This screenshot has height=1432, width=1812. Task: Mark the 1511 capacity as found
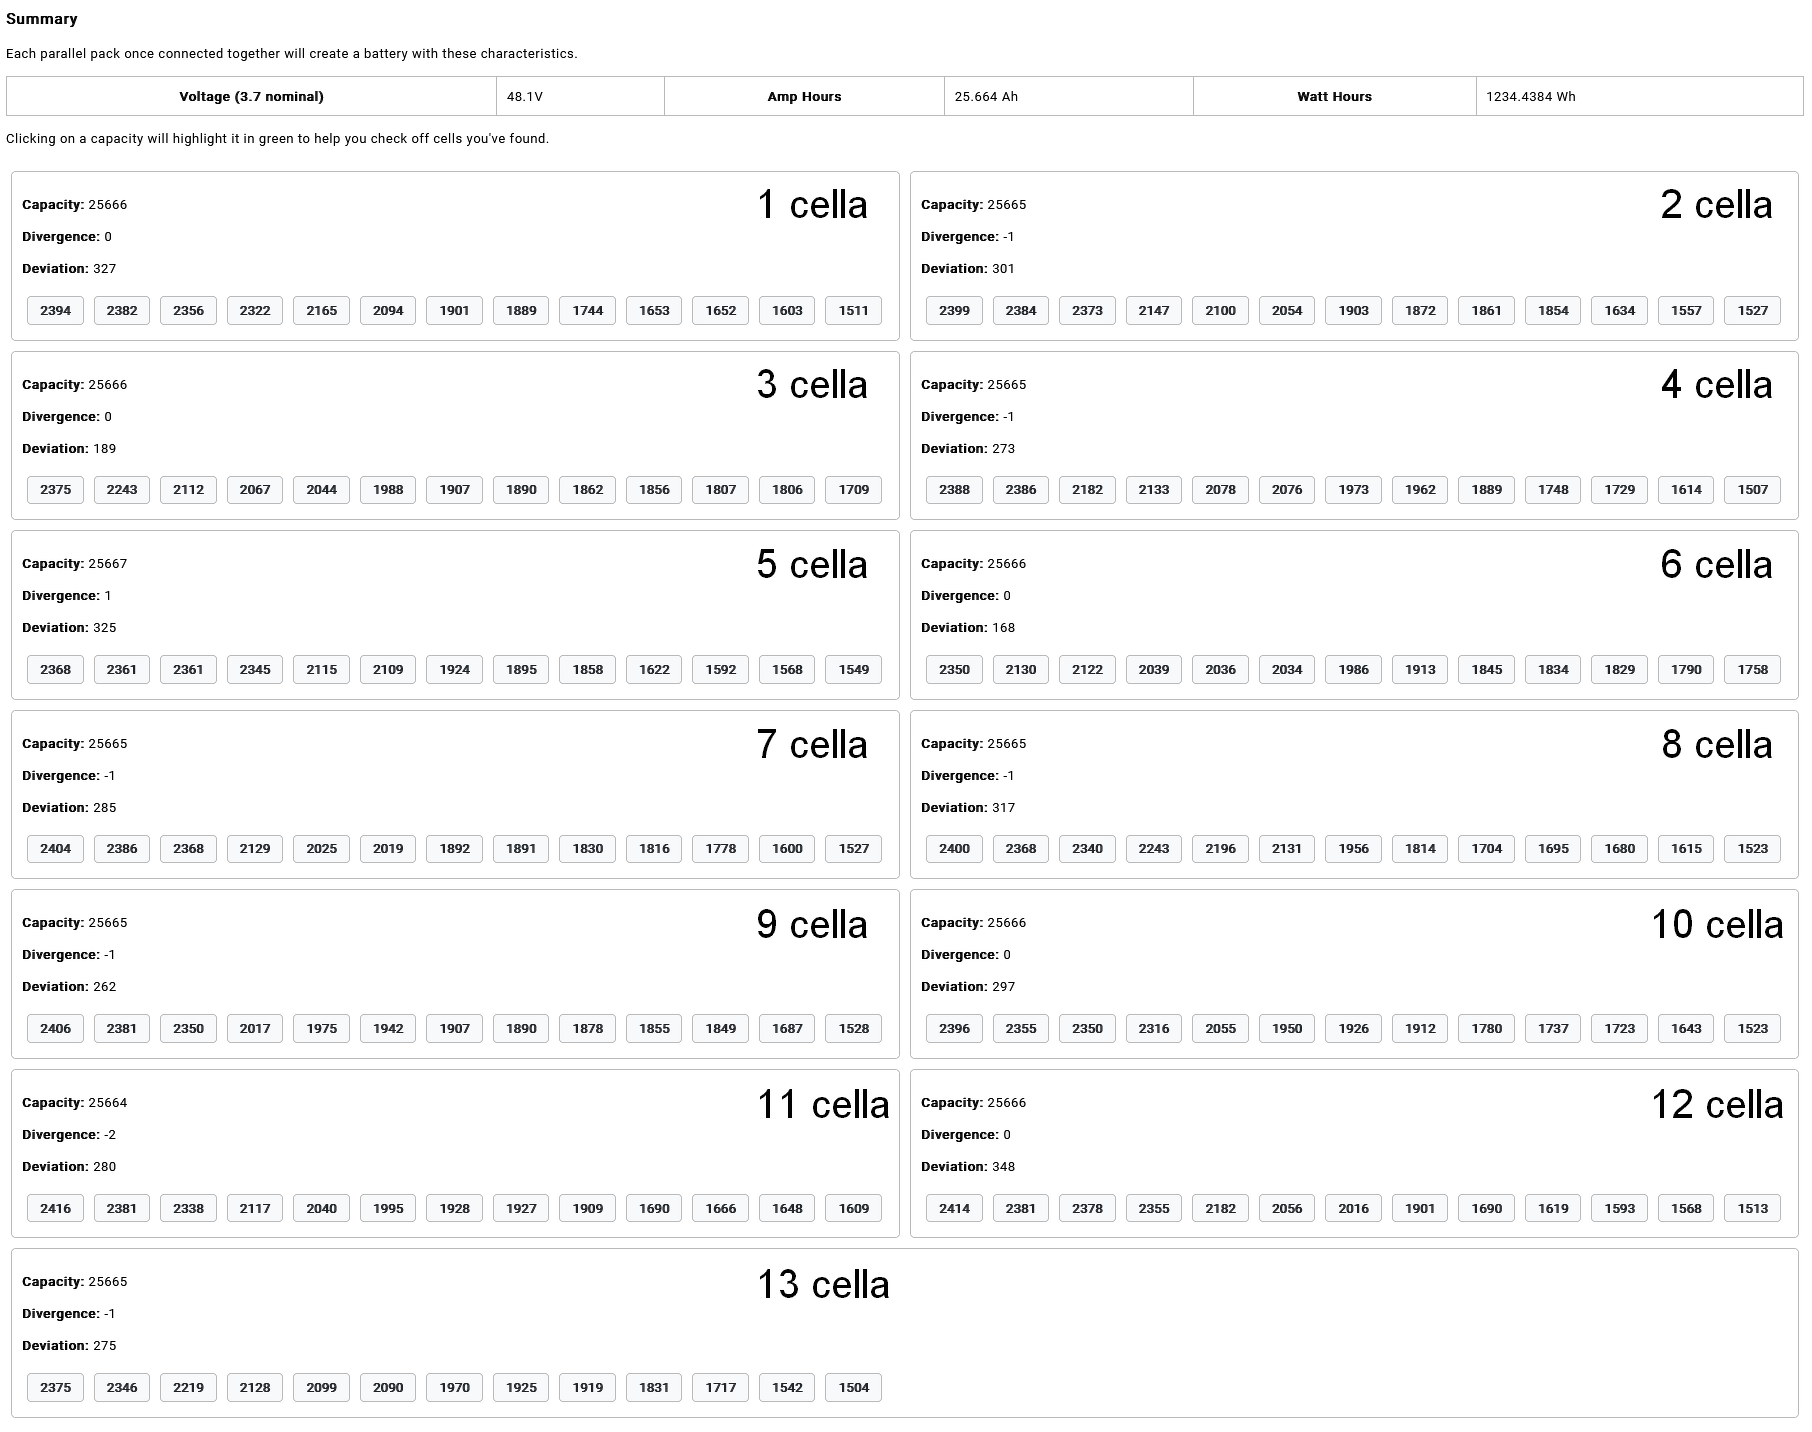(853, 310)
